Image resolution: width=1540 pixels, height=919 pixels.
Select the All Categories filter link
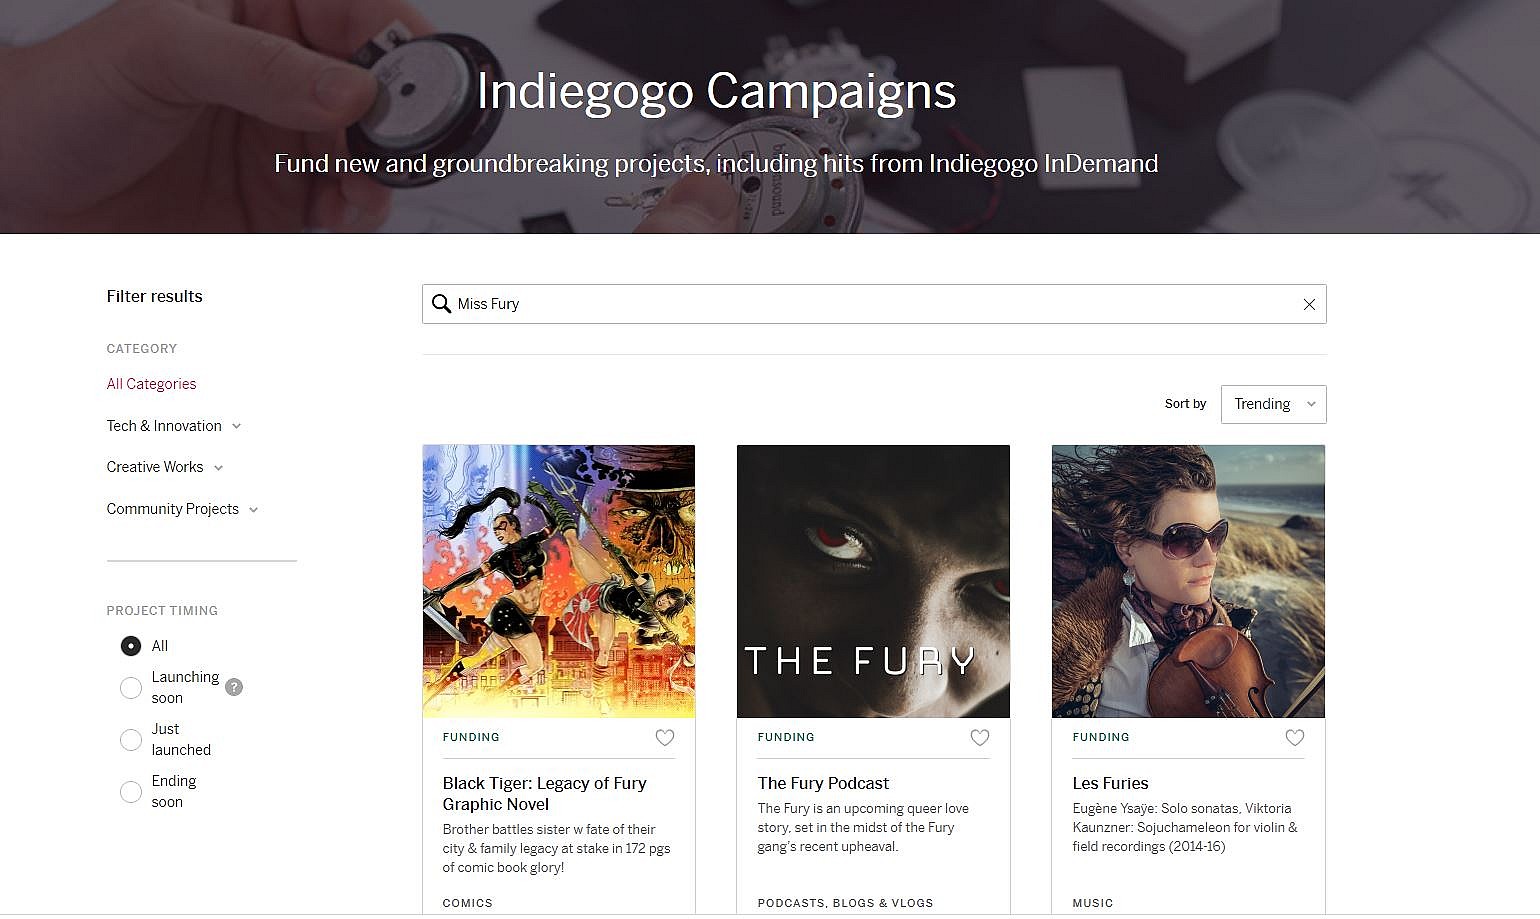point(151,384)
